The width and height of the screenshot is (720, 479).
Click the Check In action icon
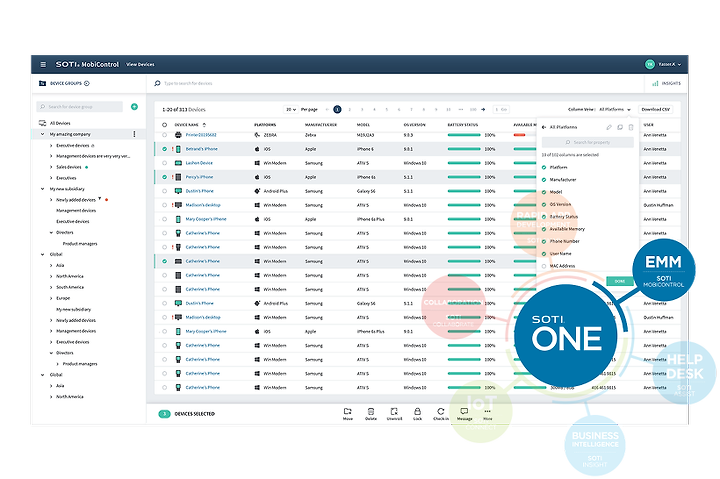440,411
